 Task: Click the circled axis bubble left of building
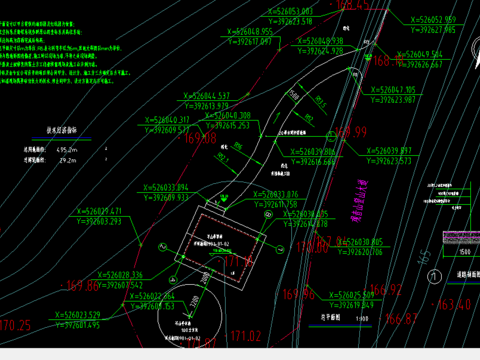(x=163, y=247)
